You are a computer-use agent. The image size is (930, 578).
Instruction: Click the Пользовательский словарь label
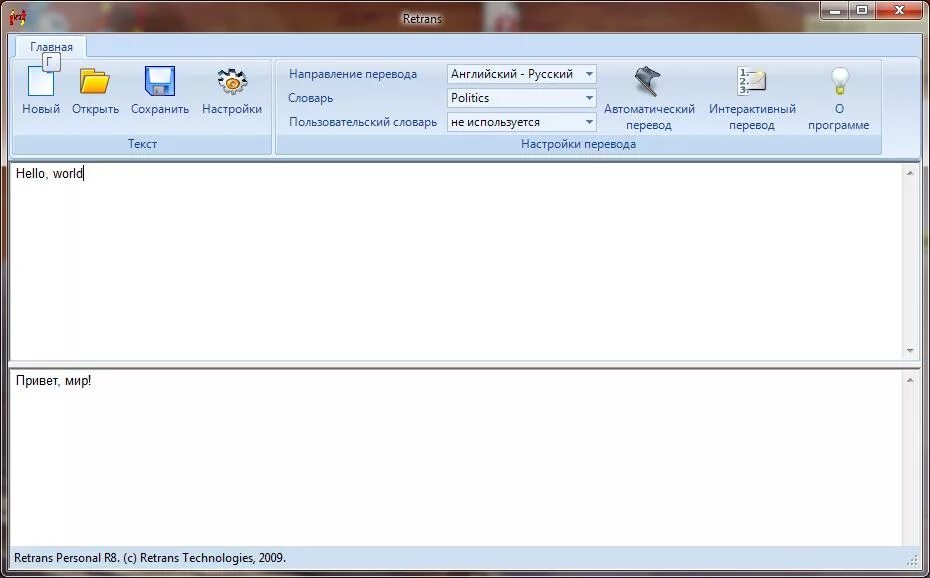363,122
